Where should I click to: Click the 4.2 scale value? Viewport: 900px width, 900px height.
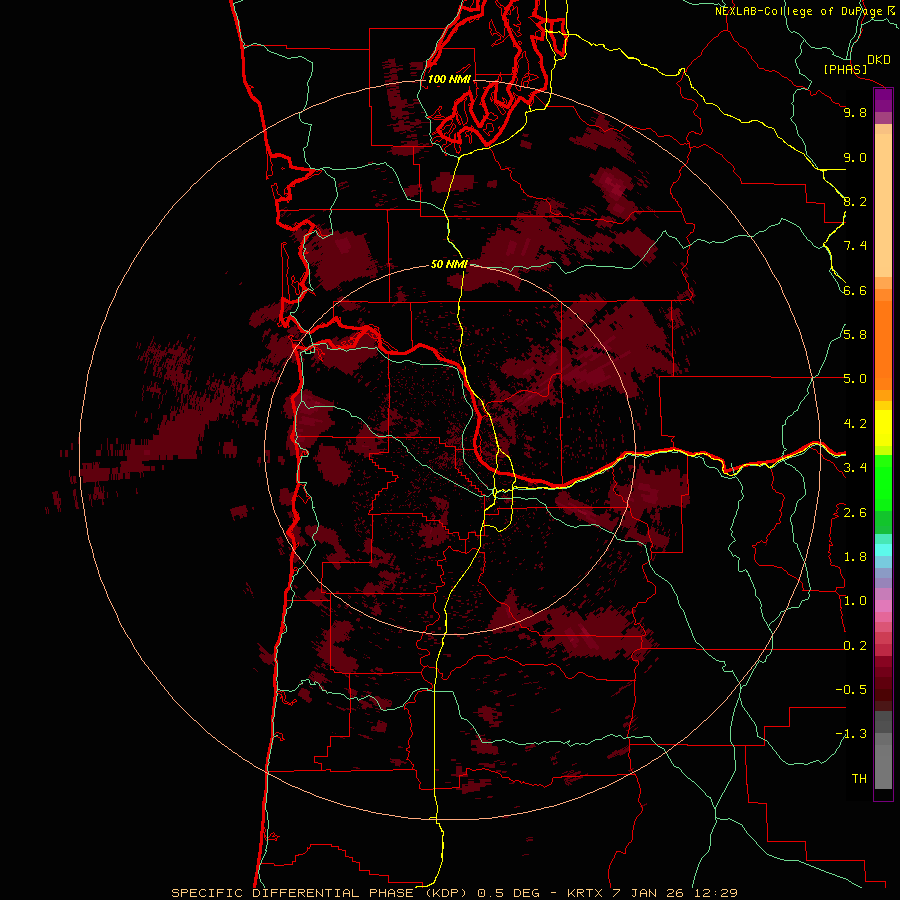[855, 424]
